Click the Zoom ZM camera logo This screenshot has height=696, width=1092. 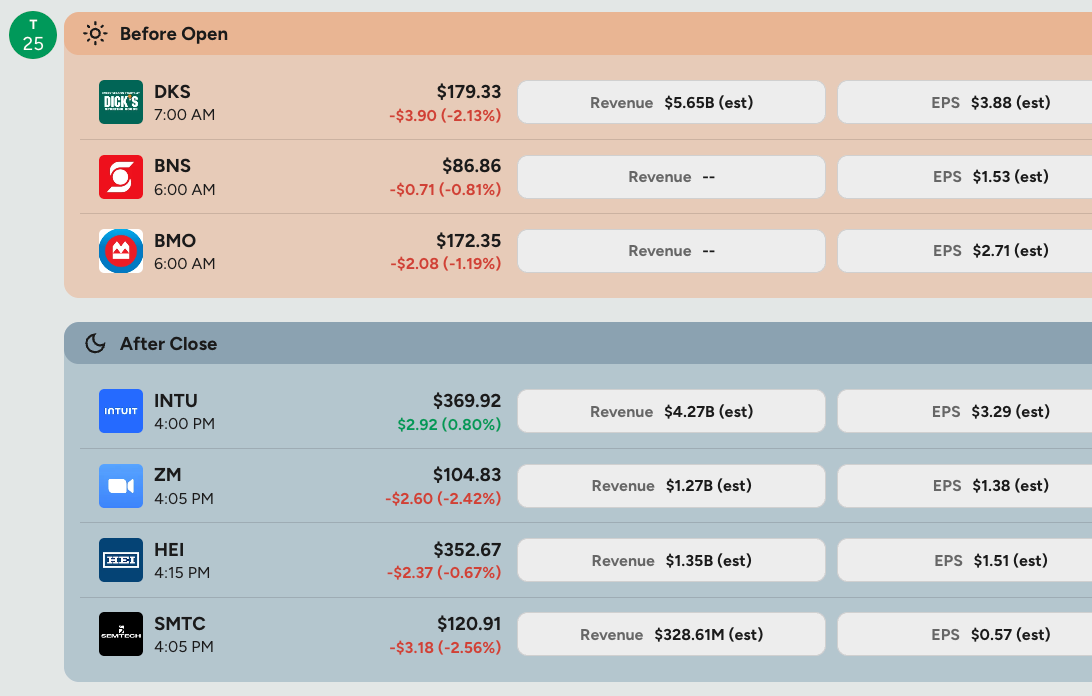click(120, 486)
